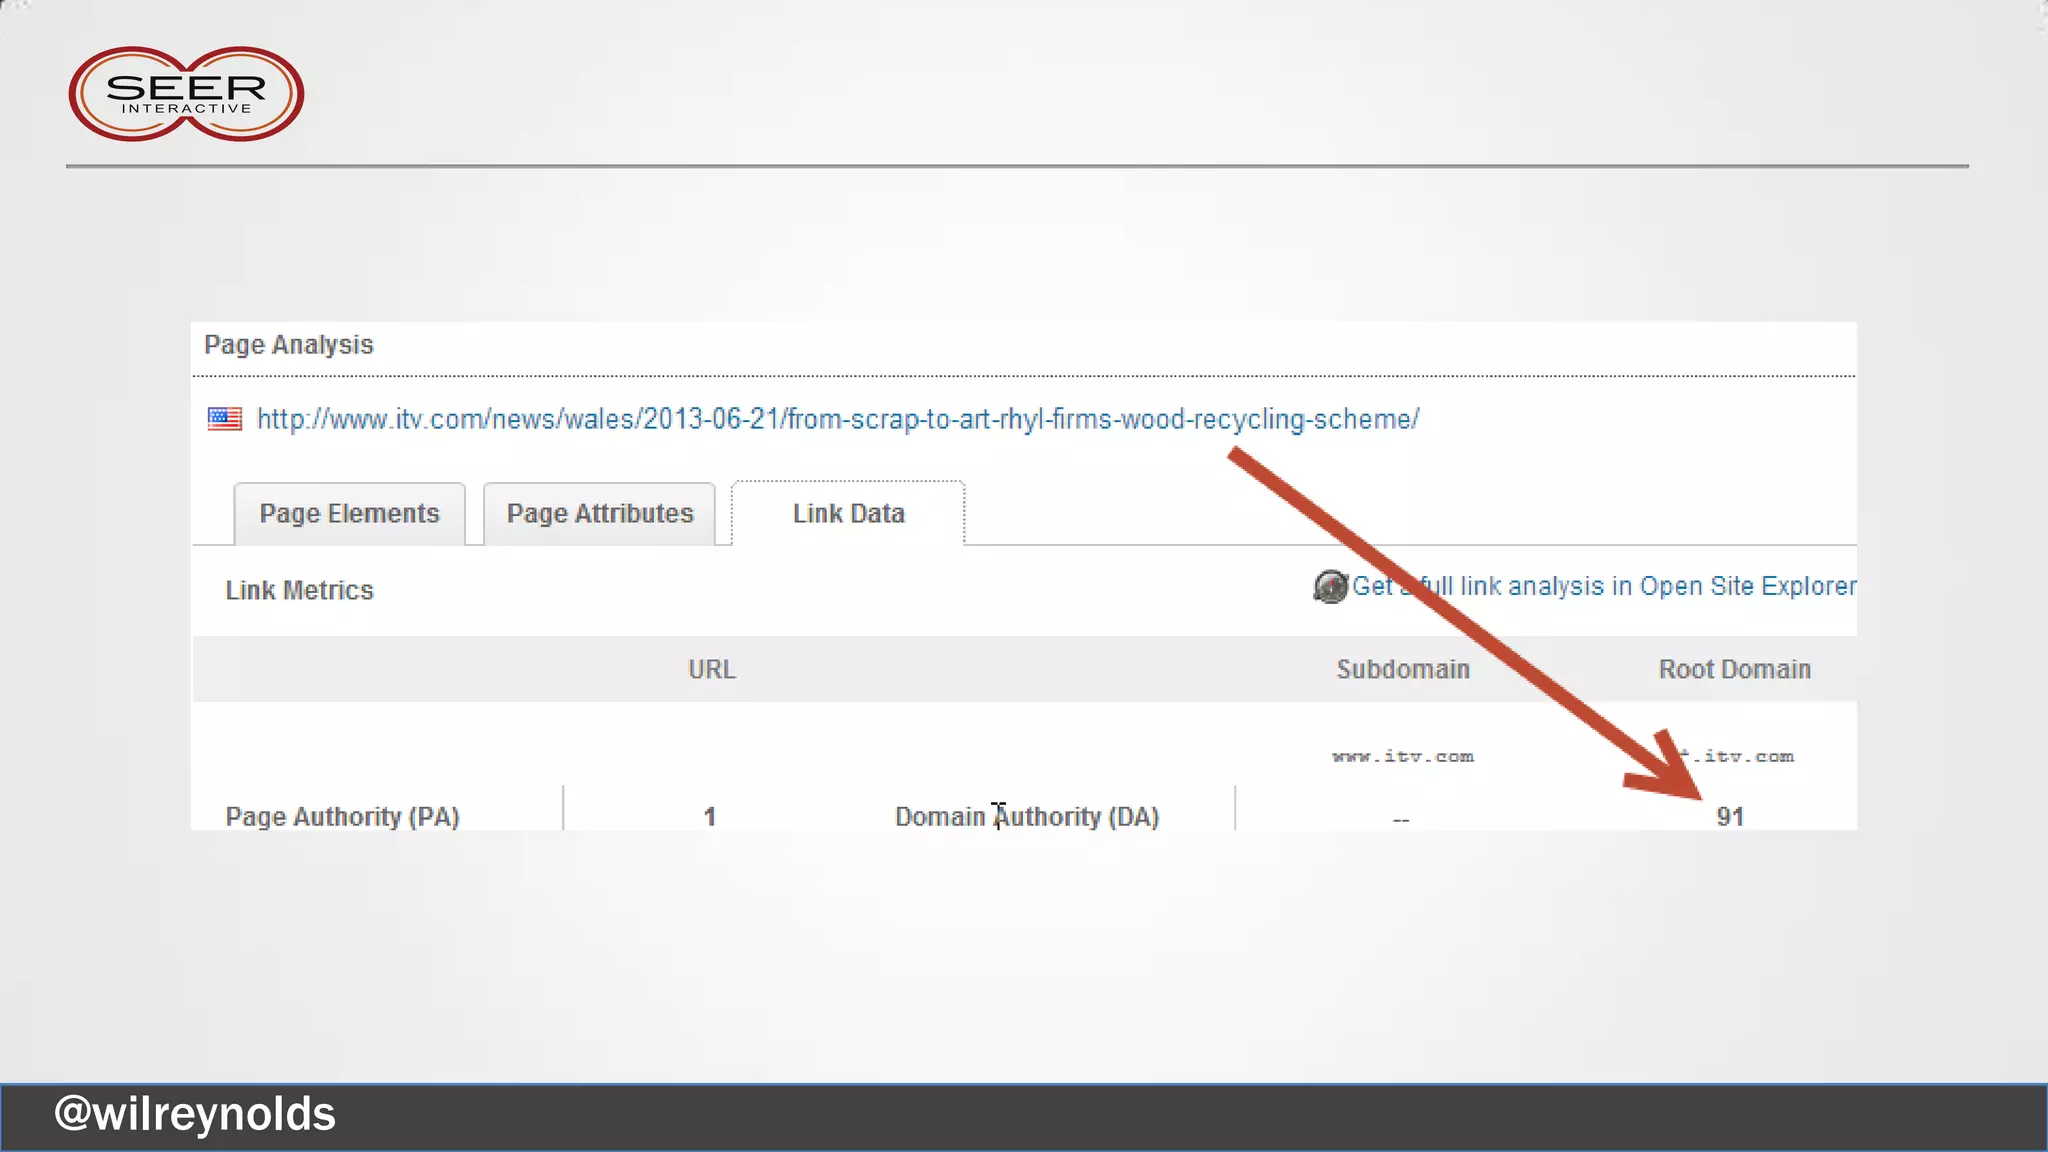Image resolution: width=2048 pixels, height=1152 pixels.
Task: Click the www.itv.com subdomain text
Action: (1402, 757)
